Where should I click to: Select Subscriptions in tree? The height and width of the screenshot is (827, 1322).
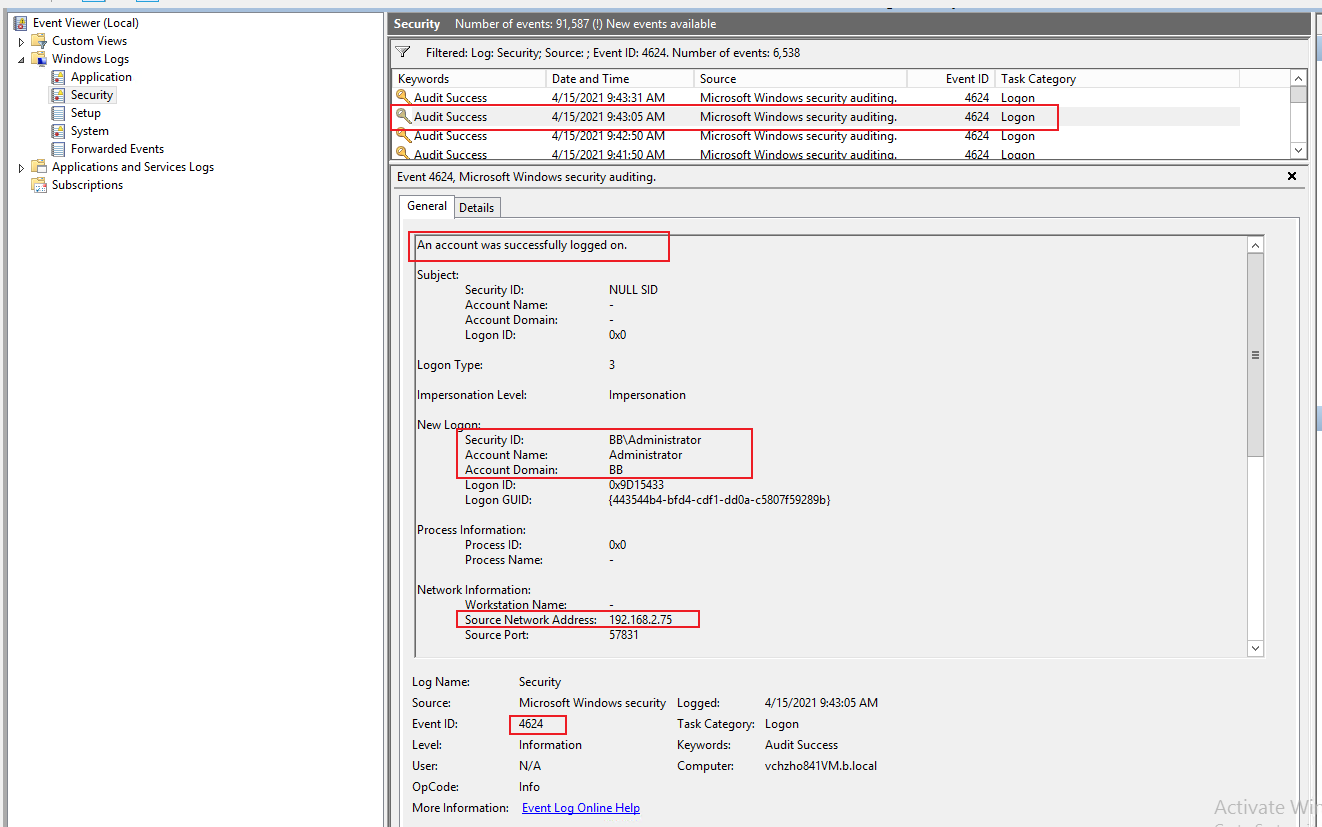[x=88, y=185]
